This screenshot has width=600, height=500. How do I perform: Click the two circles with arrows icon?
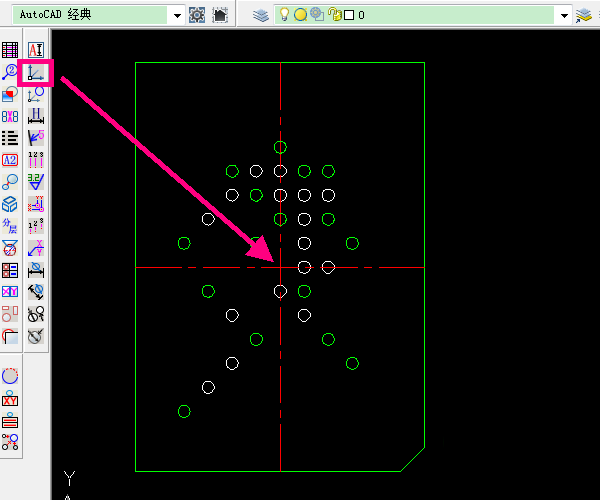[x=36, y=314]
